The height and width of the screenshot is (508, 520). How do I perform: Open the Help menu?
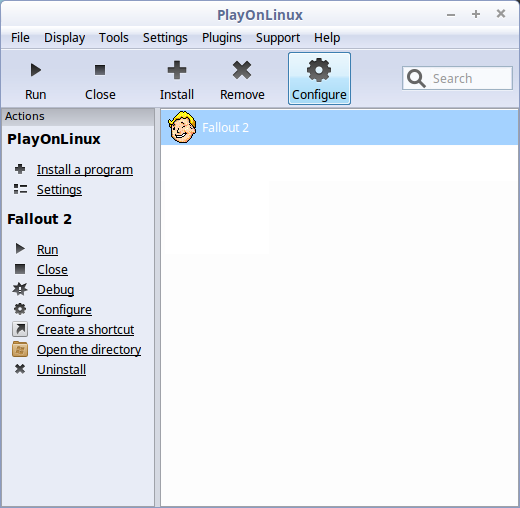[327, 37]
